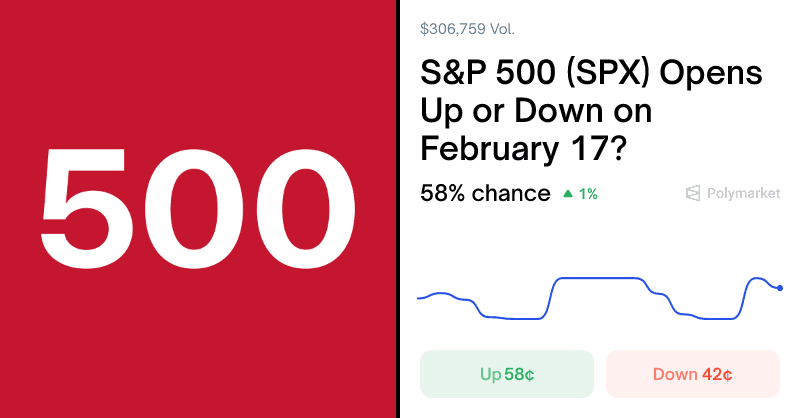800x418 pixels.
Task: Open the red 500 market thumbnail
Action: [198, 208]
